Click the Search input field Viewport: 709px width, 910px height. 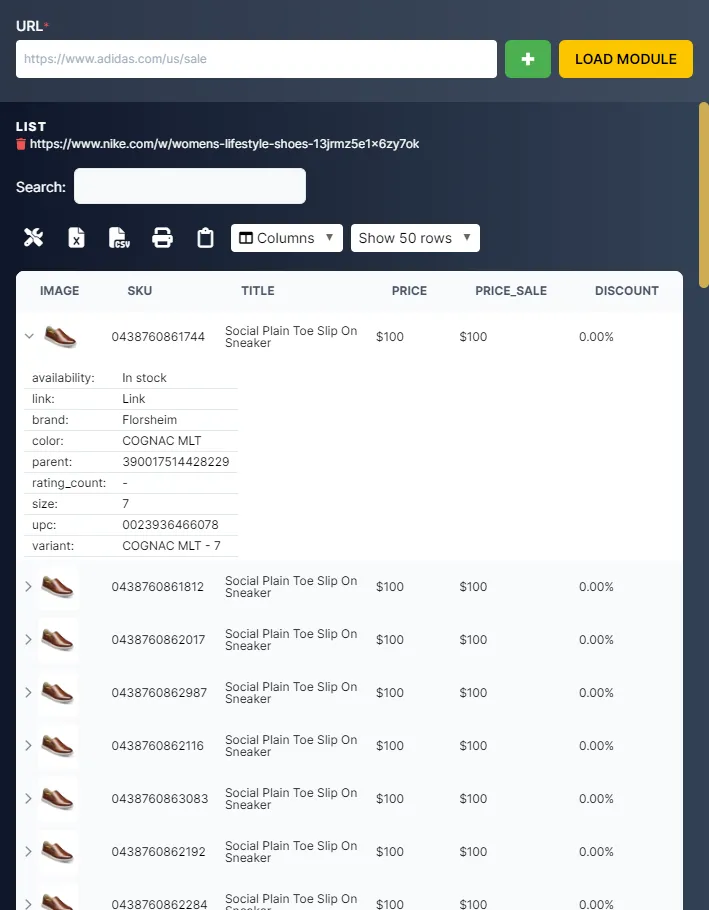(x=190, y=186)
